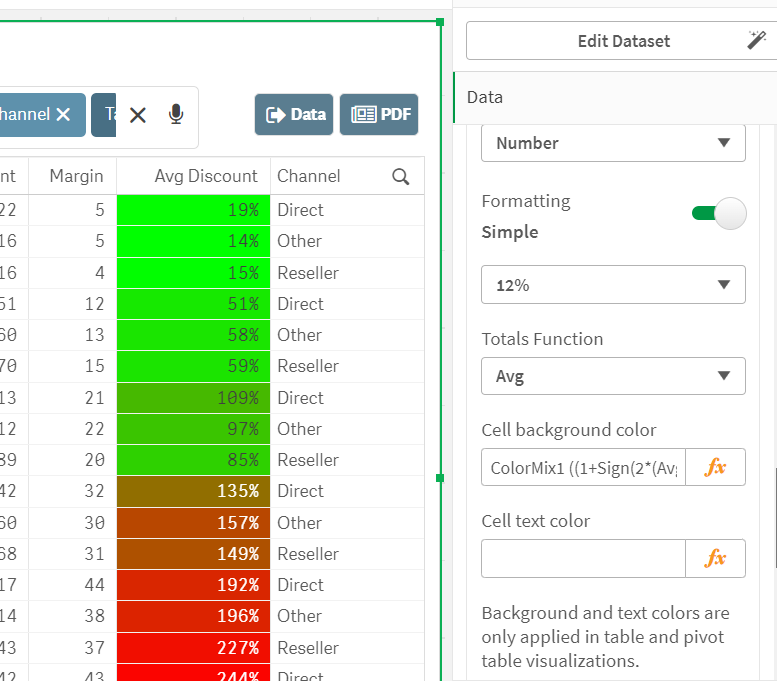Remove the Channel filter tag

(63, 114)
